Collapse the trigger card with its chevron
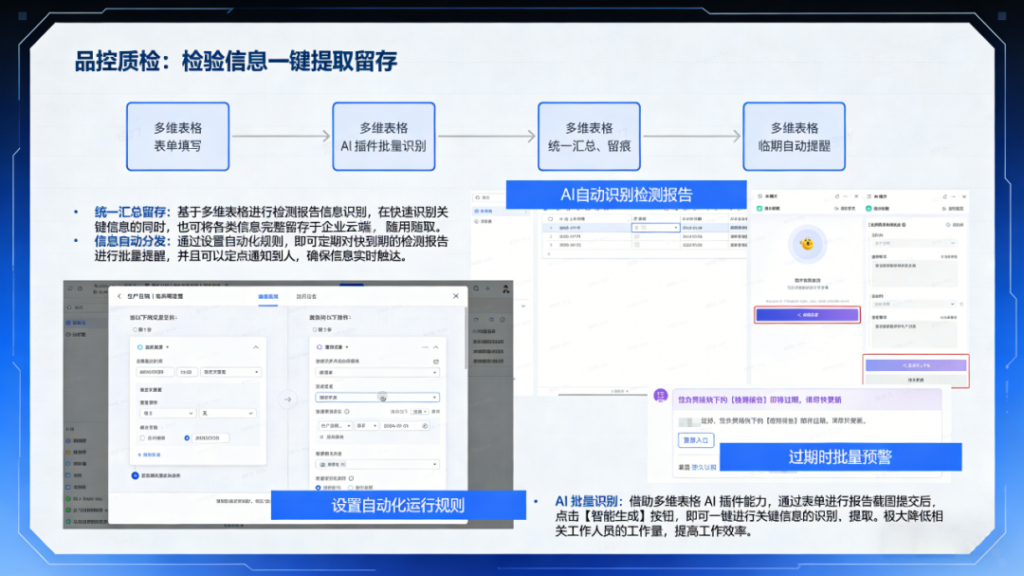1024x576 pixels. pos(255,347)
